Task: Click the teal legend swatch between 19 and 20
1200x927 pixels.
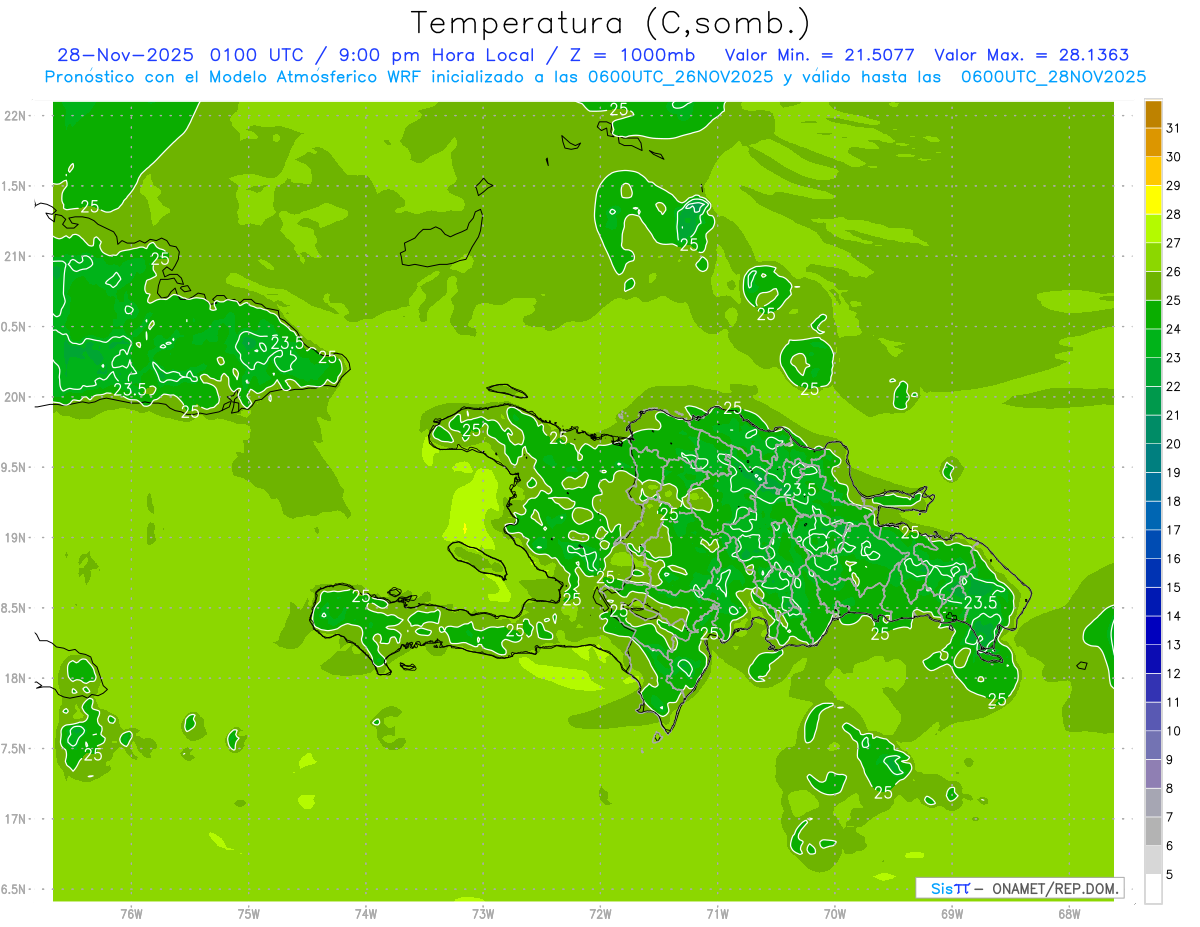Action: (1153, 459)
